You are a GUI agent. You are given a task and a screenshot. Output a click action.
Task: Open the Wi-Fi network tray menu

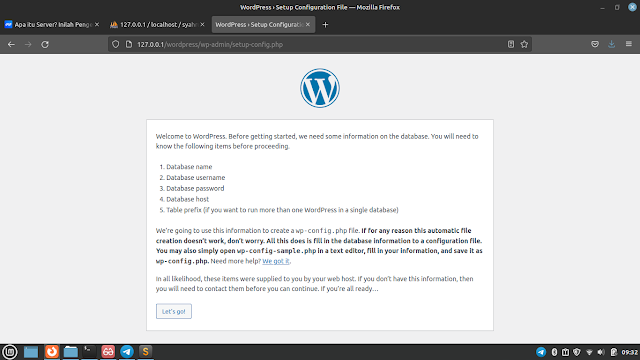point(589,352)
